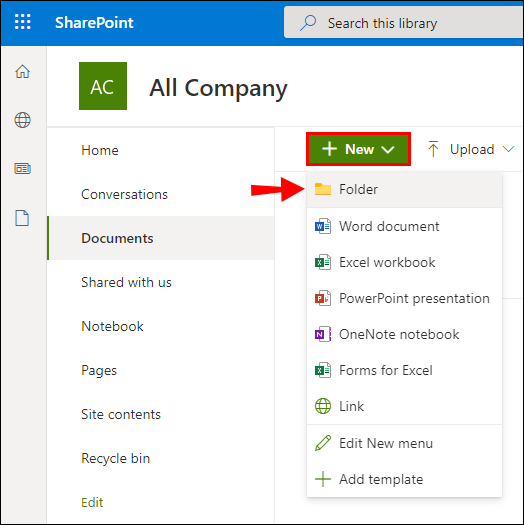Image resolution: width=524 pixels, height=525 pixels.
Task: Open the news icon in left rail
Action: pyautogui.click(x=22, y=168)
